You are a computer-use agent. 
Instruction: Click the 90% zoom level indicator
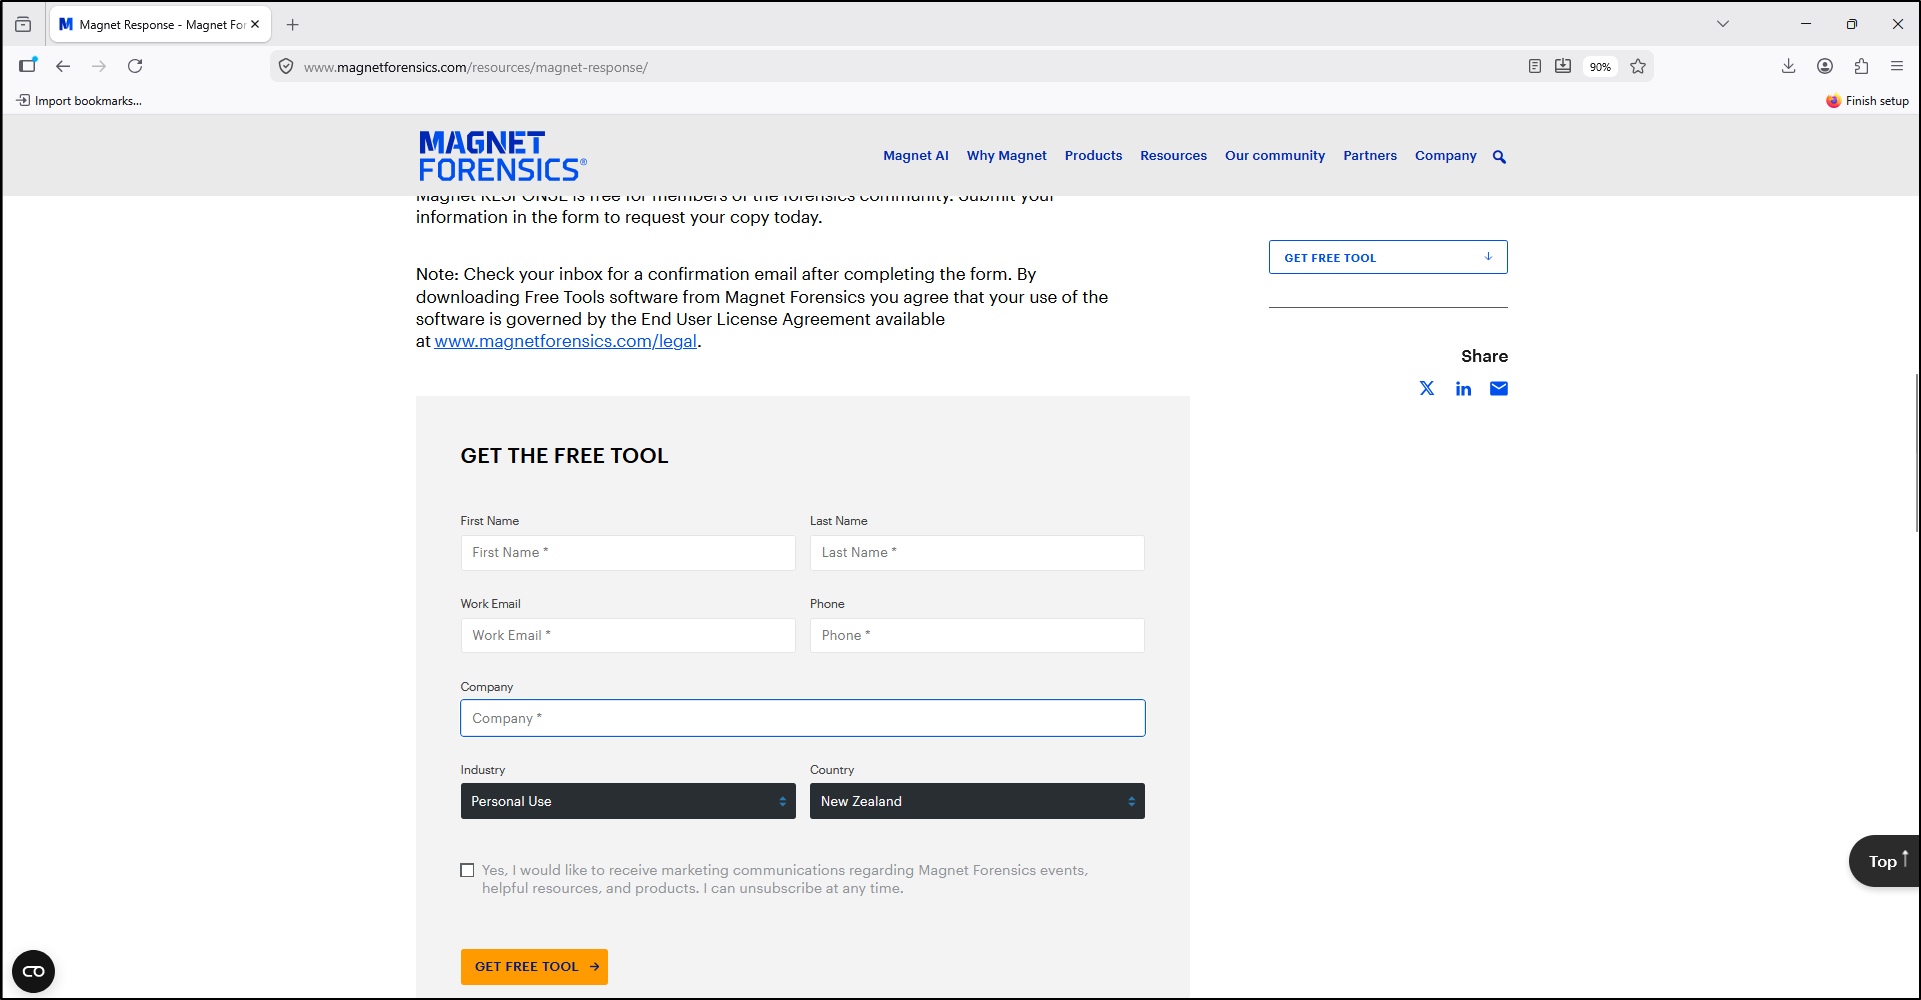click(x=1600, y=67)
